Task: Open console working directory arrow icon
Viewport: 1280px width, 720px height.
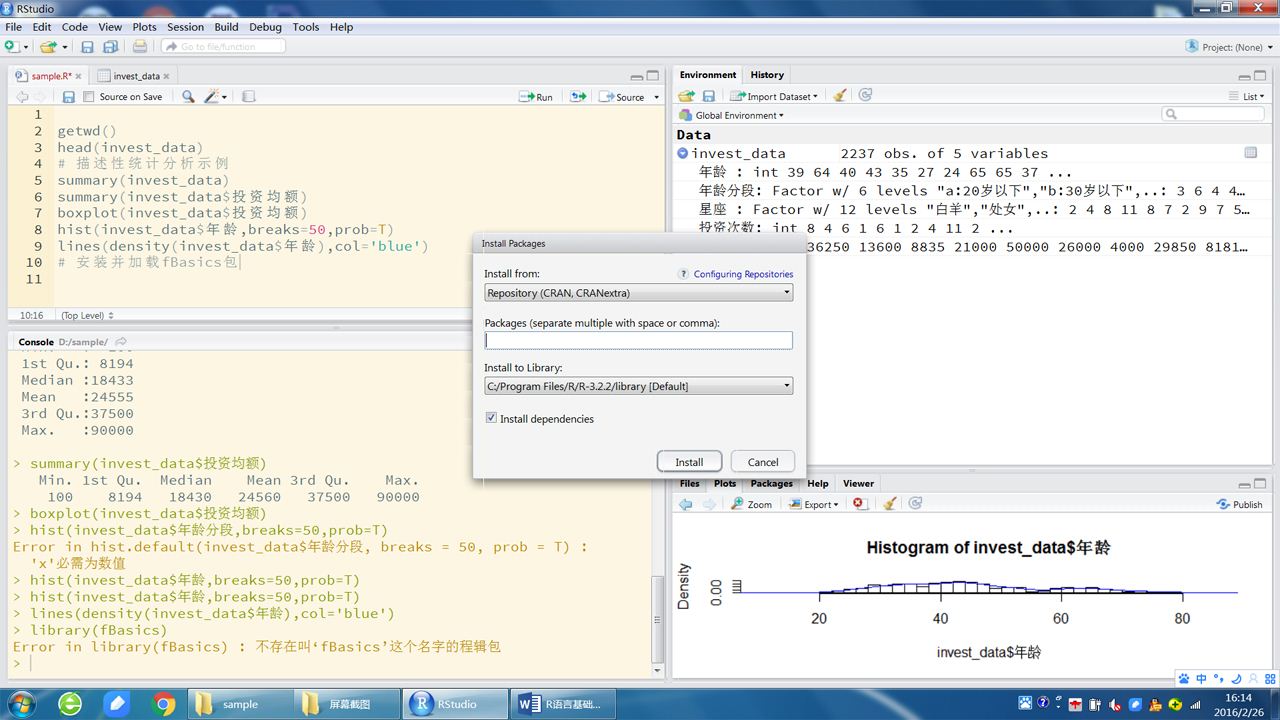Action: click(121, 342)
